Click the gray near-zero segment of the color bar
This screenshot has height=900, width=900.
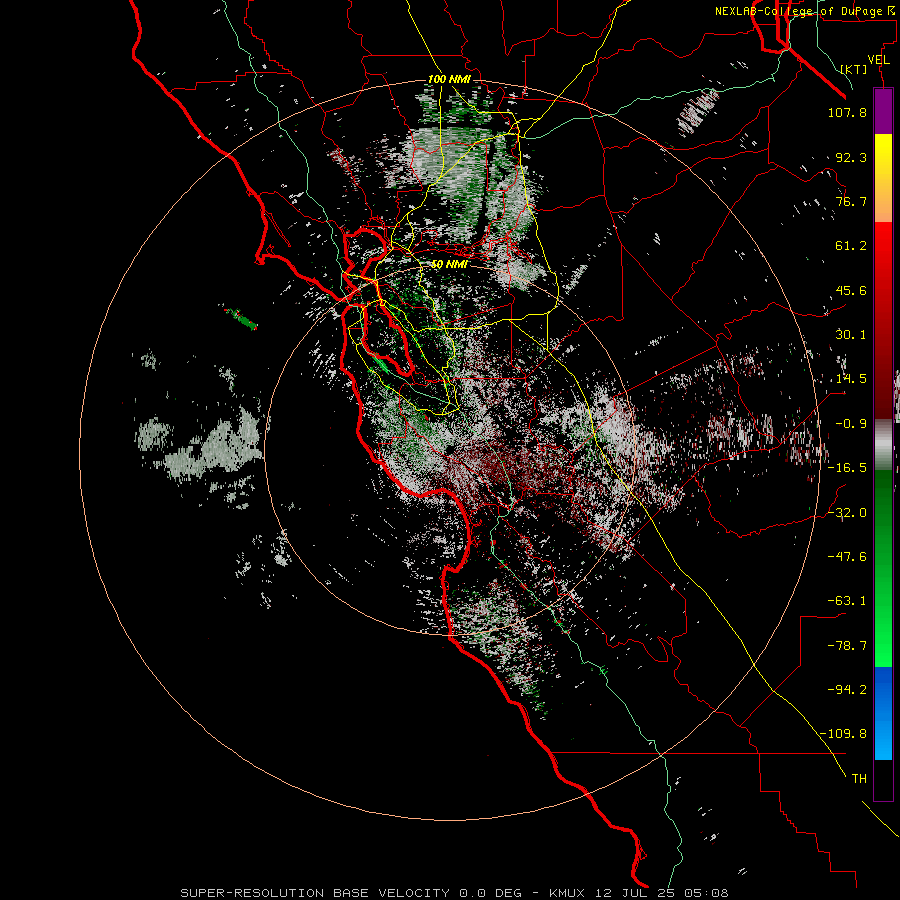883,445
